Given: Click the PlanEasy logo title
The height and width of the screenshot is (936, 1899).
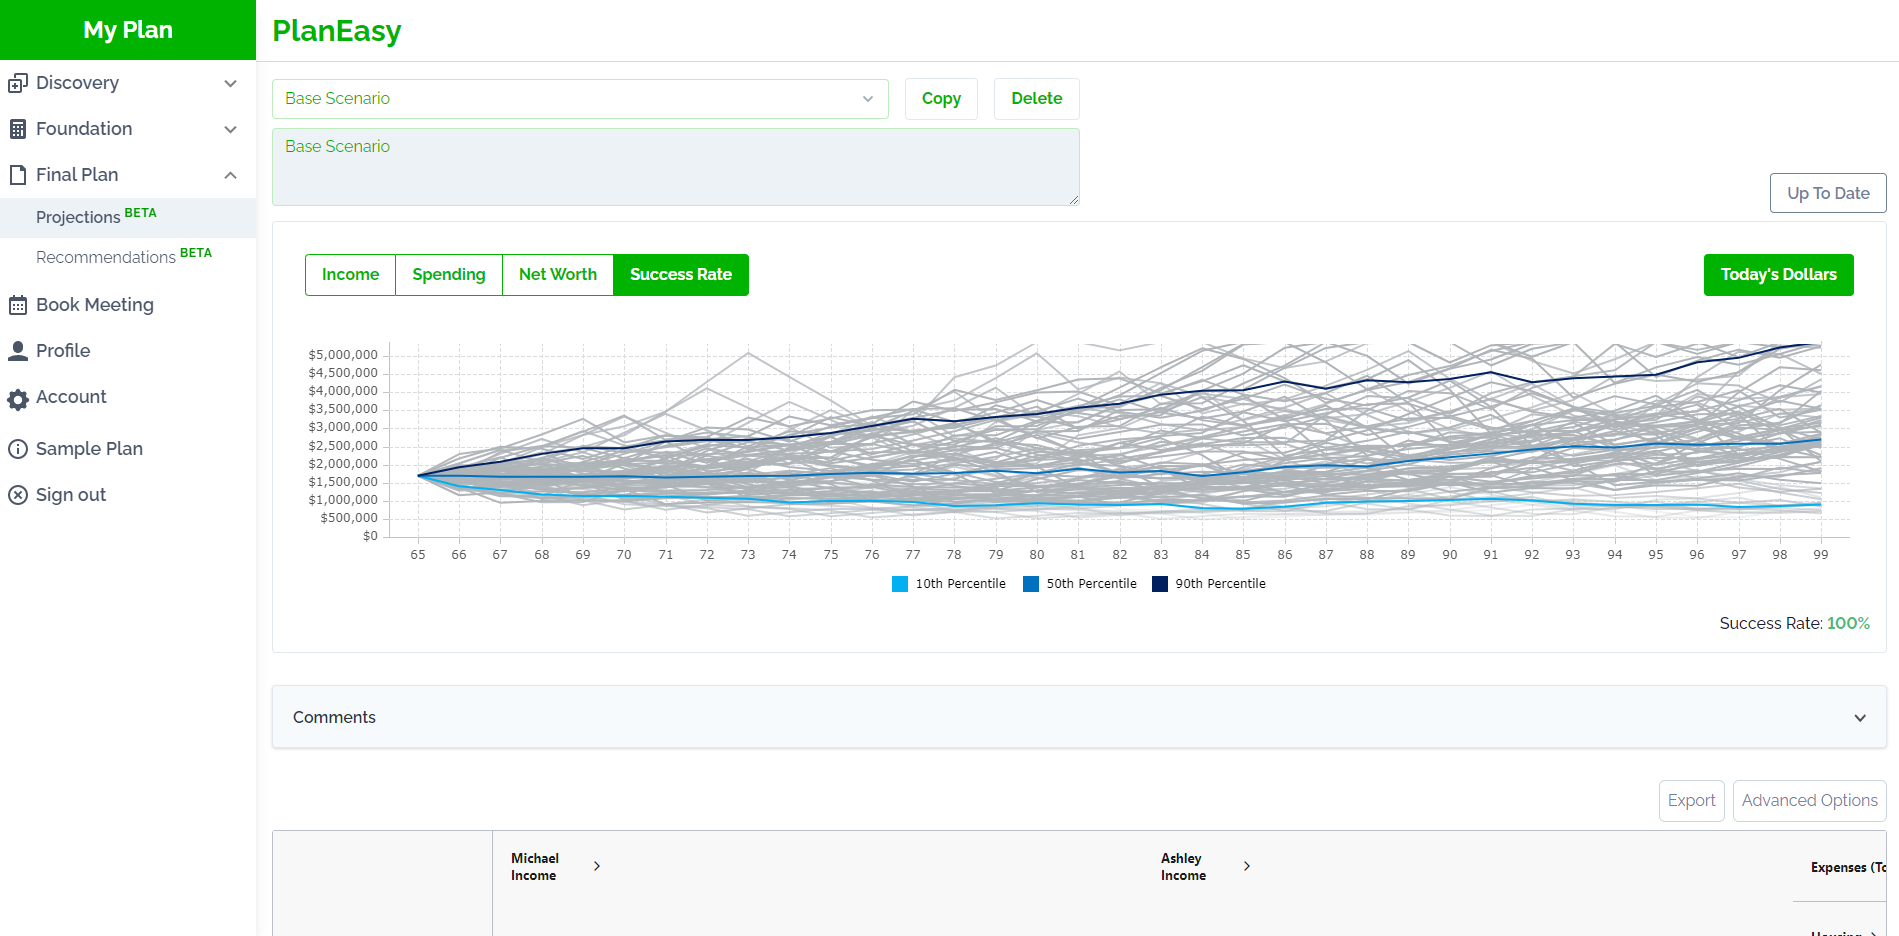Looking at the screenshot, I should coord(337,31).
